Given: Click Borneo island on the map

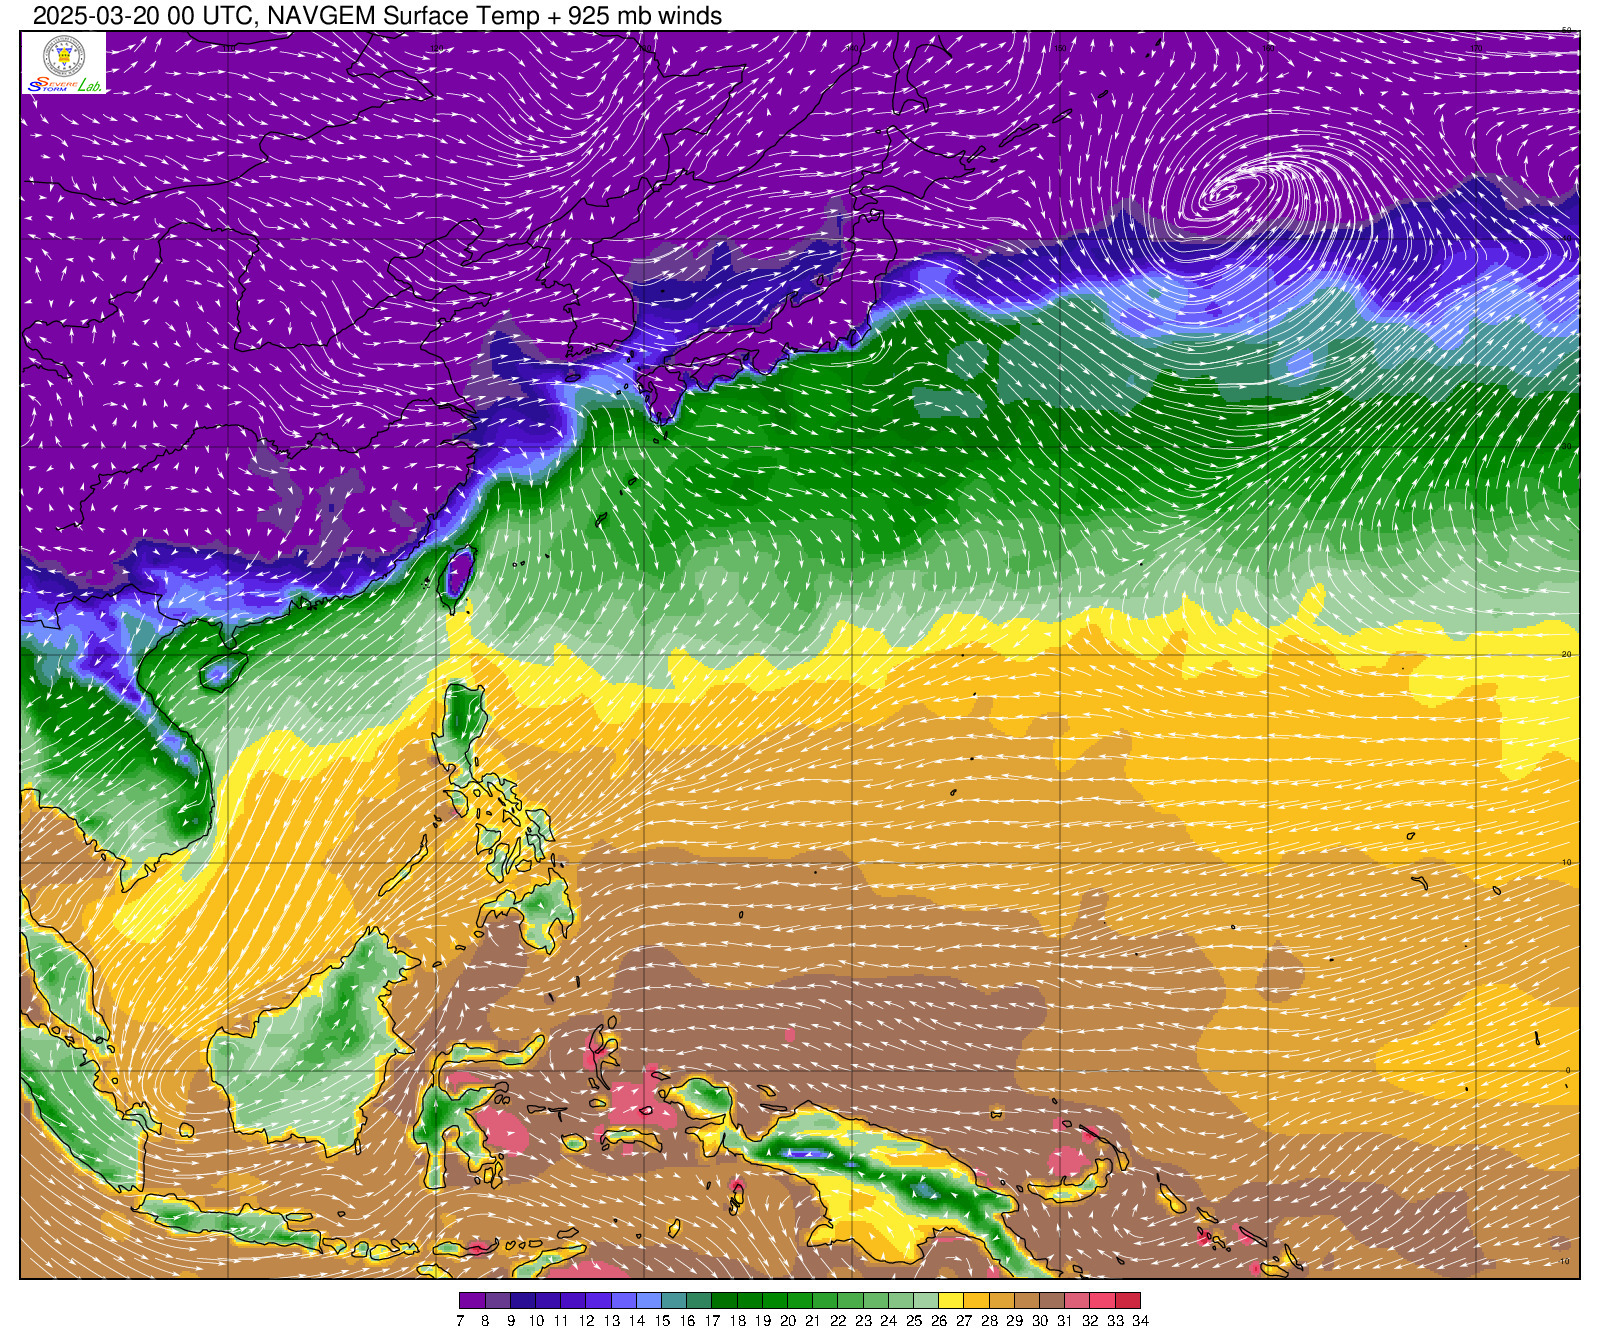Looking at the screenshot, I should tap(320, 1040).
